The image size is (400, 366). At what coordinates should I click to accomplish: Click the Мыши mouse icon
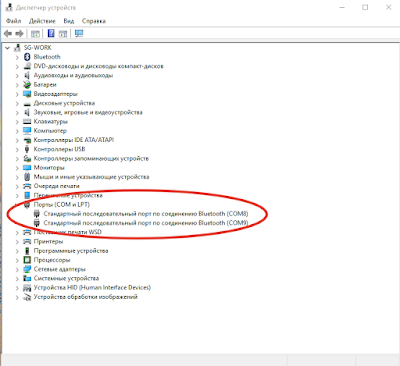pos(27,177)
